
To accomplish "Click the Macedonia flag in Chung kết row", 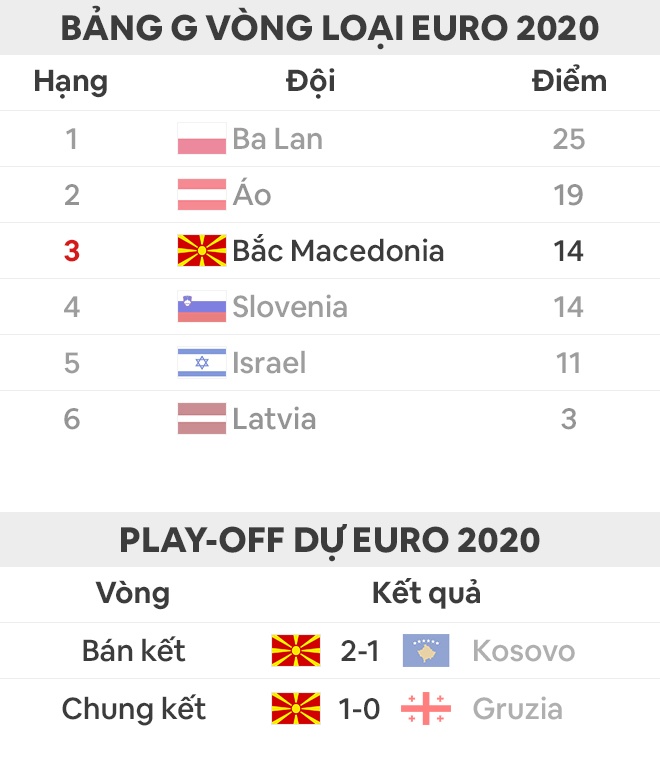I will click(x=296, y=709).
